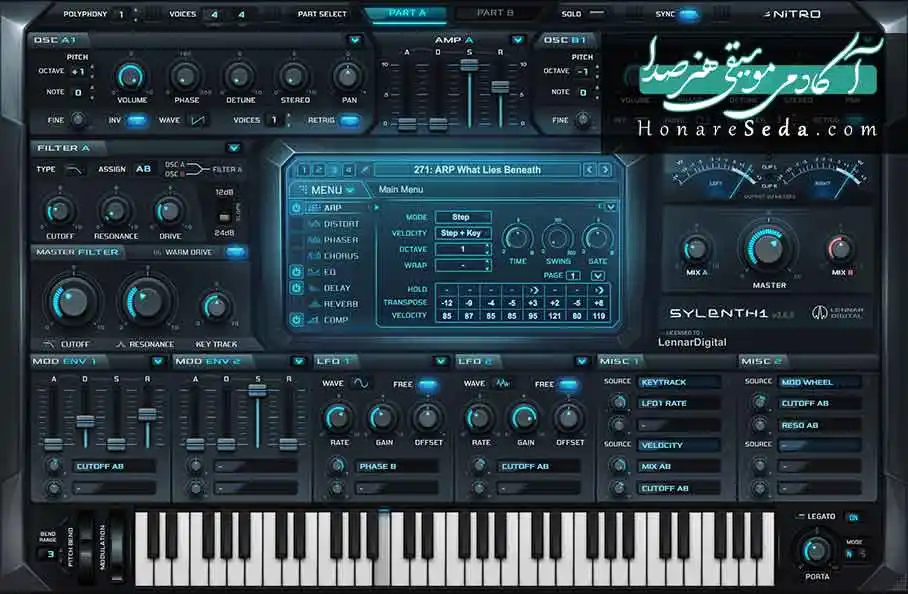Click the hold arrow in arp step 8
This screenshot has width=908, height=594.
point(599,289)
